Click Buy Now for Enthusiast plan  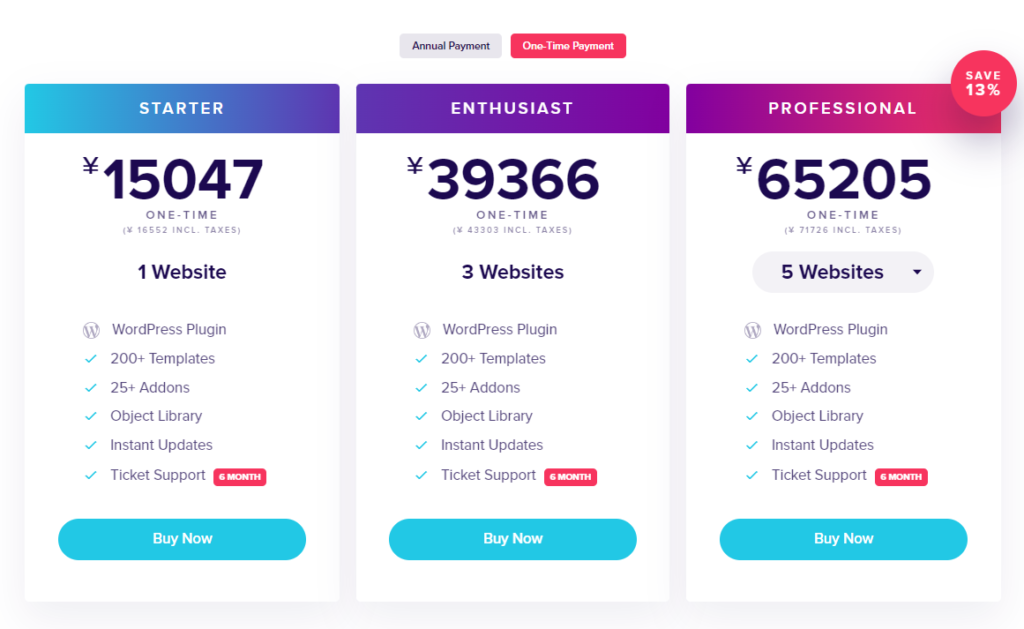coord(512,539)
